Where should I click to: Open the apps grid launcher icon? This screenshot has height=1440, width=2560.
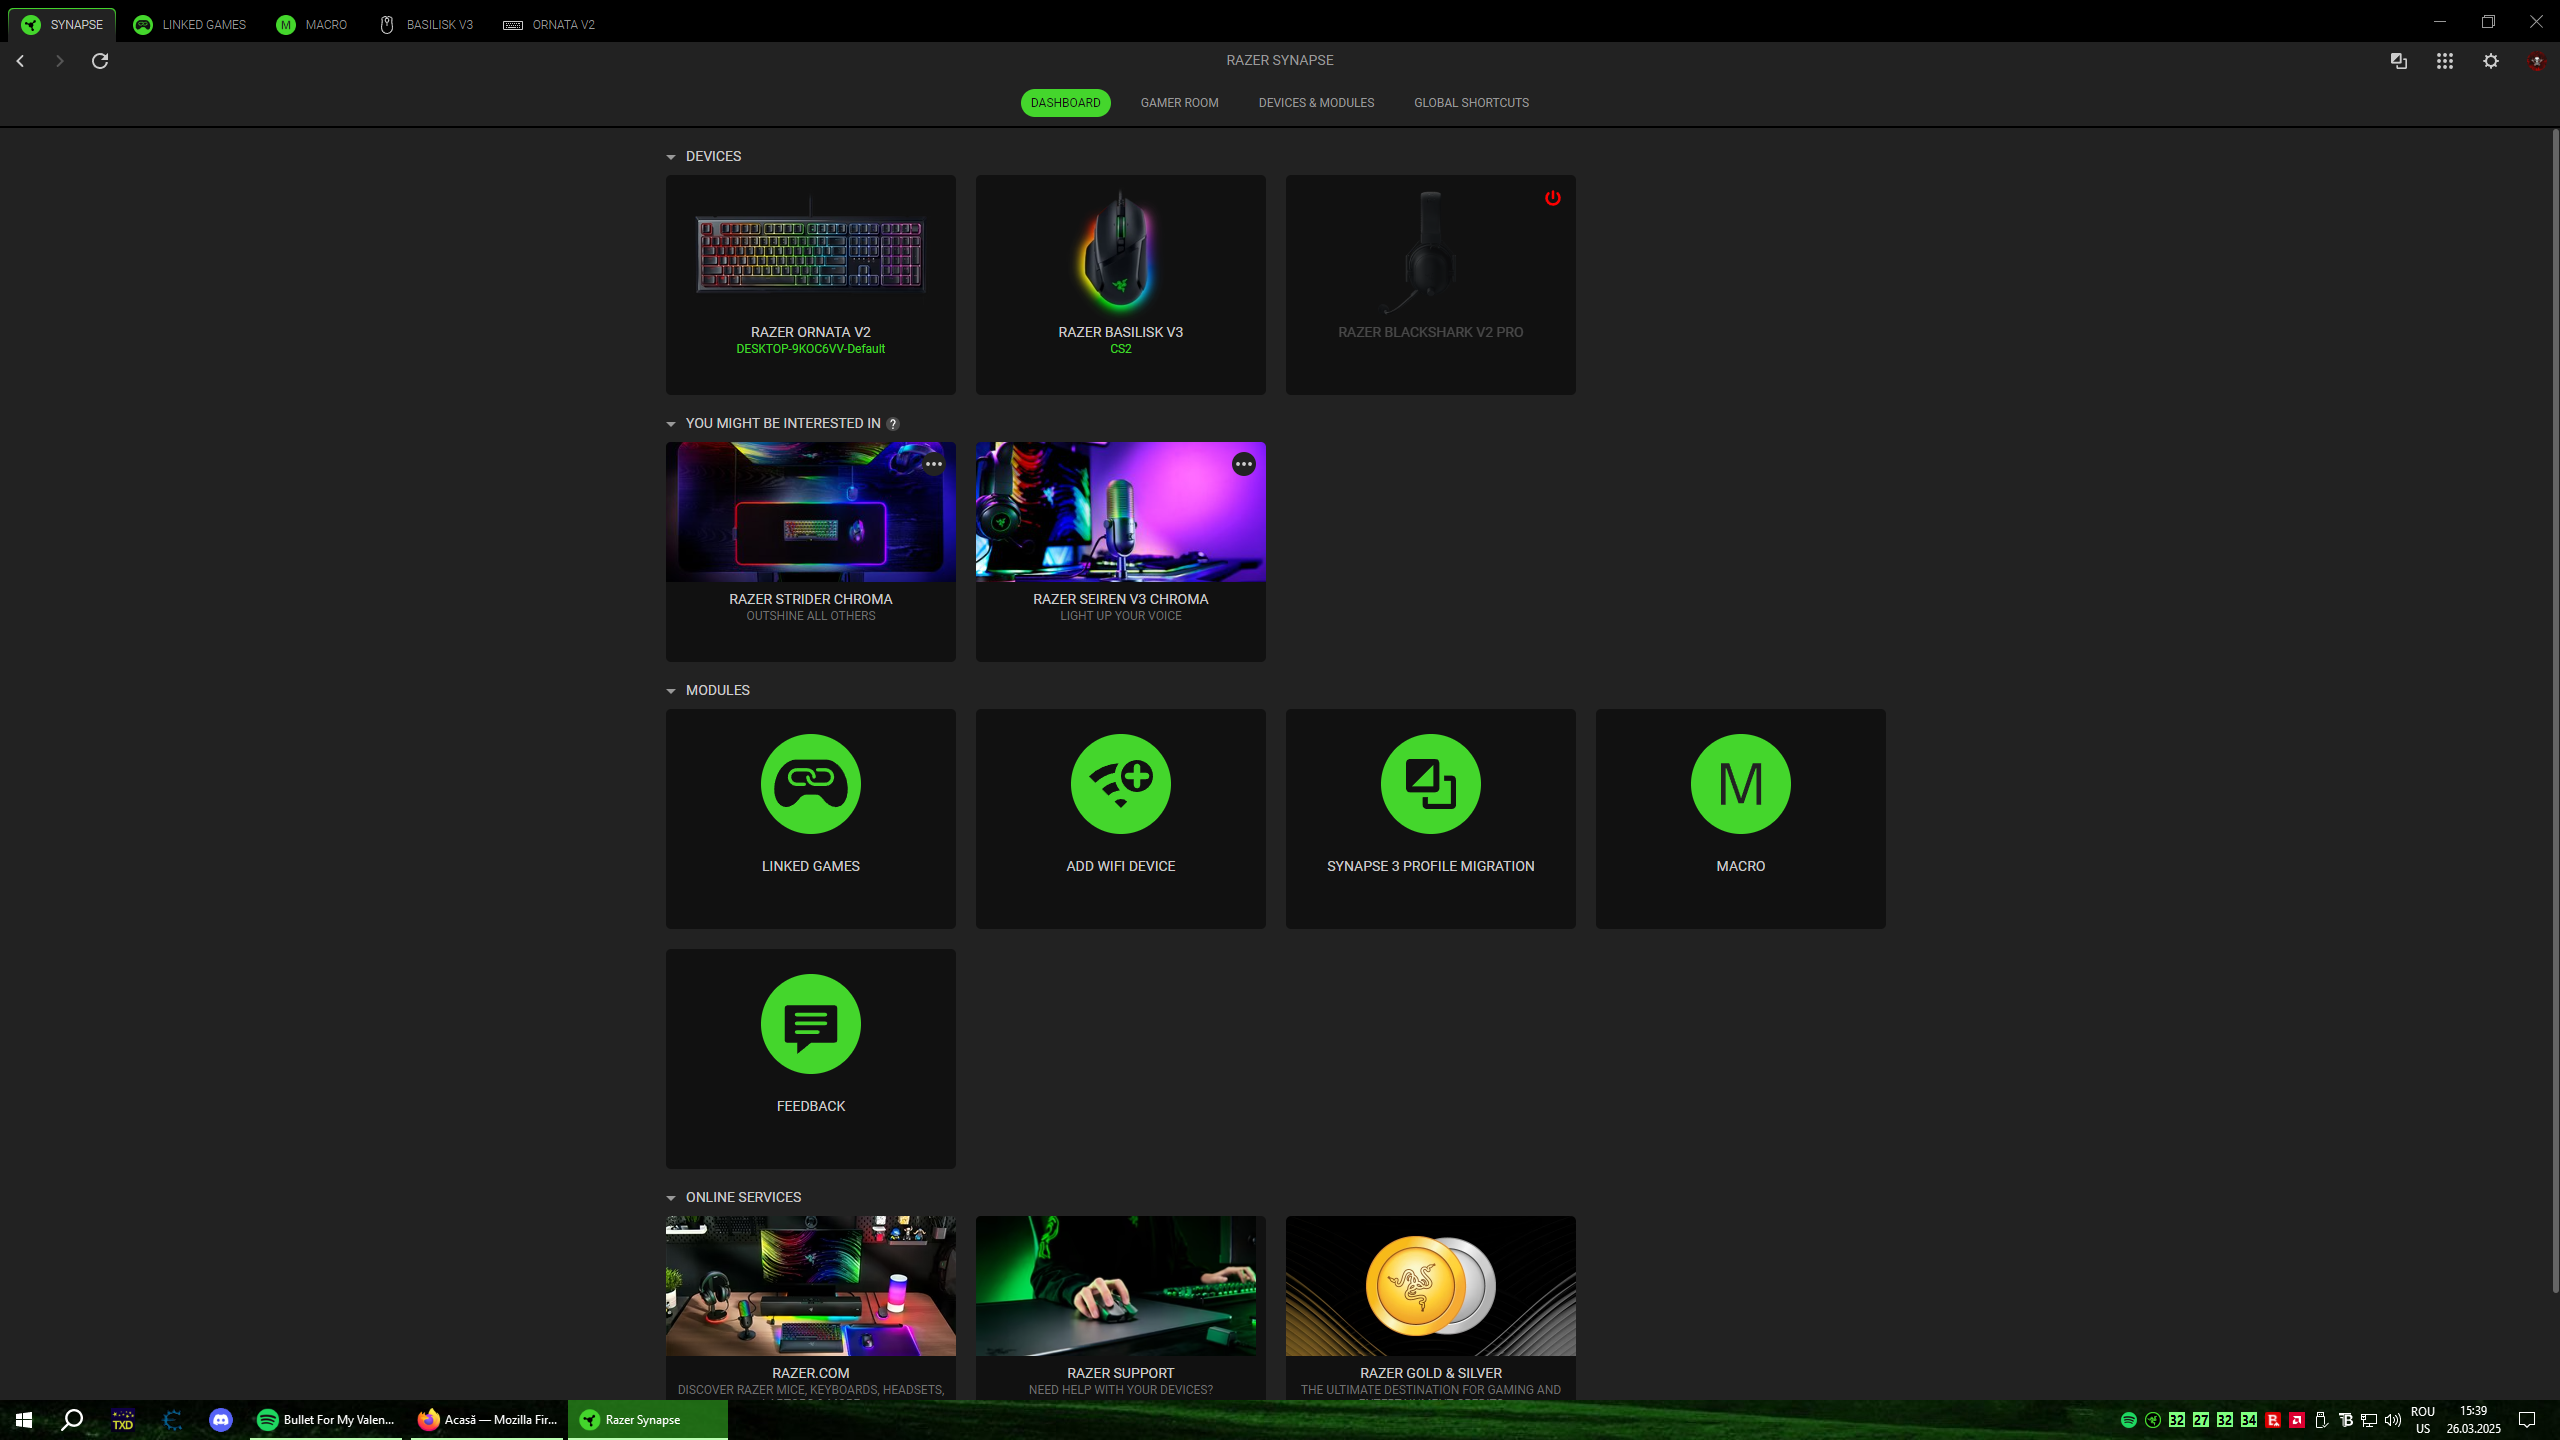[2444, 61]
